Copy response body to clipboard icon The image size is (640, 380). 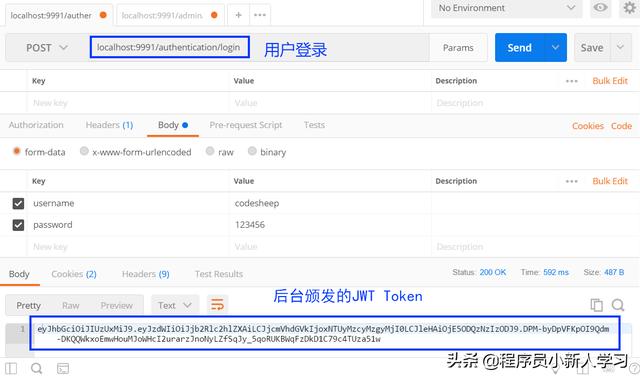[x=596, y=304]
